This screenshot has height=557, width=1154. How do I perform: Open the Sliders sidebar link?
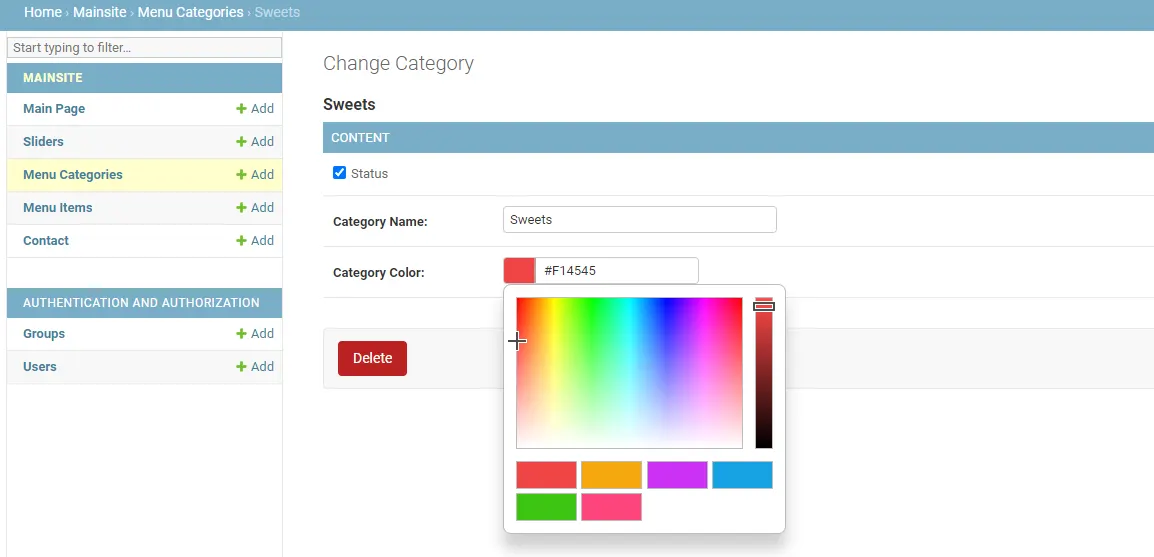tap(43, 141)
